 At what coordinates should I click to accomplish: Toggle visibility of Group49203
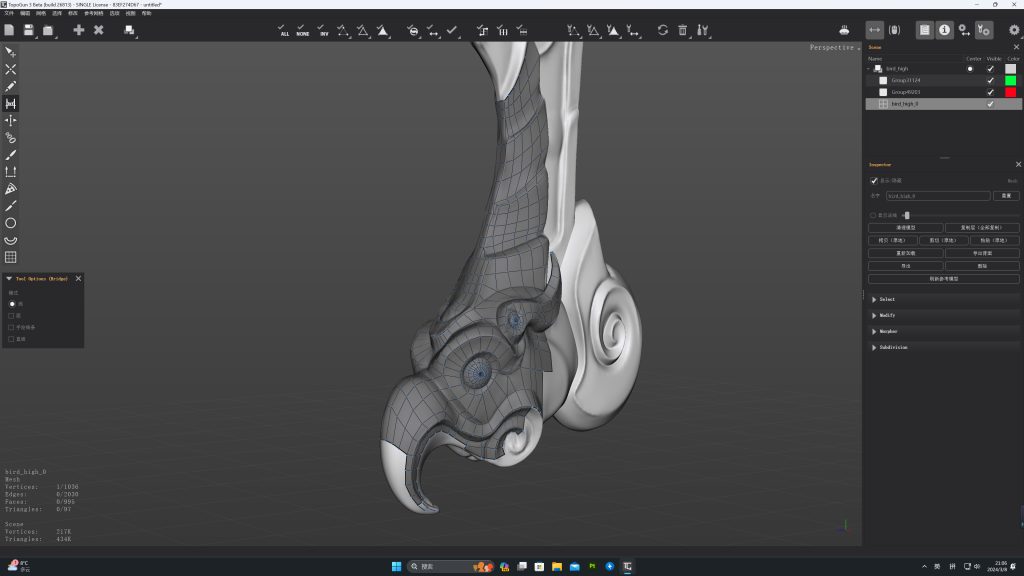990,92
